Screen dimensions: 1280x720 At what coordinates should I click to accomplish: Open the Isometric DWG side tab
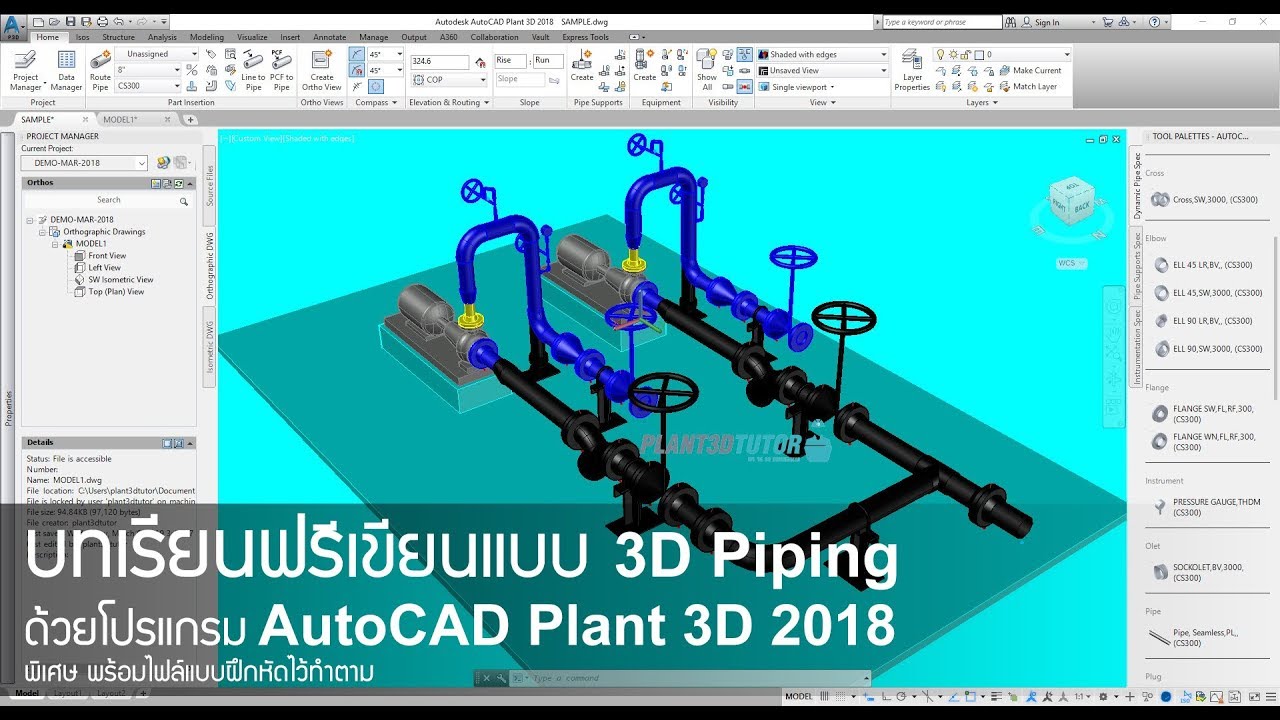tap(210, 346)
